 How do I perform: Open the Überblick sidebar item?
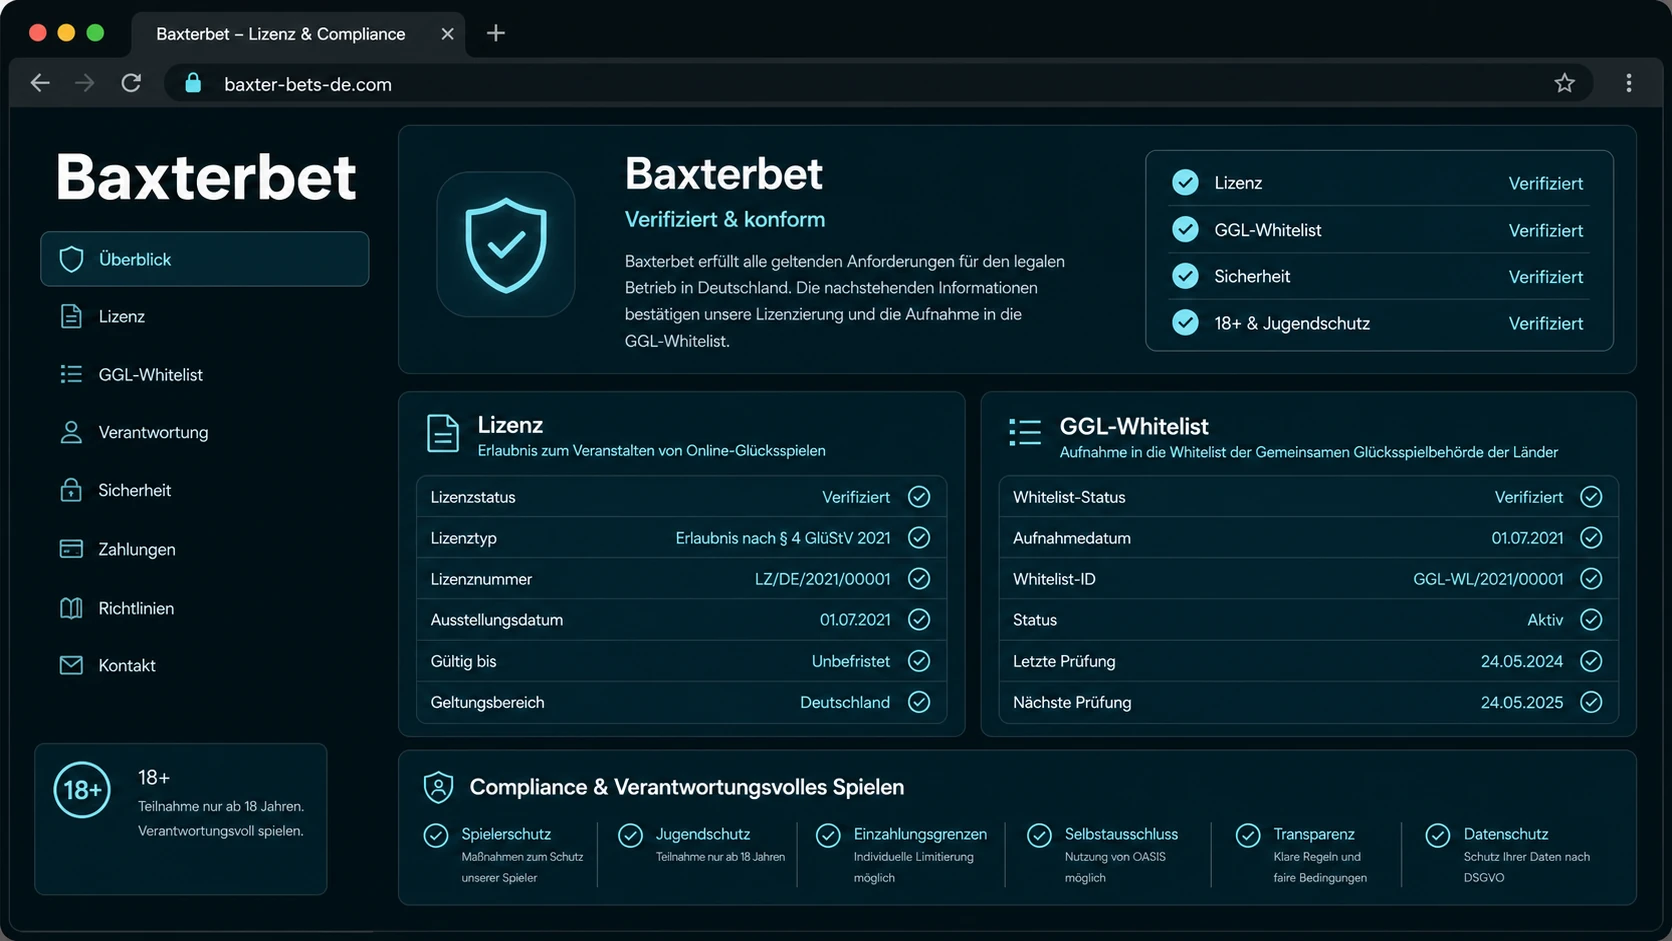click(x=204, y=259)
